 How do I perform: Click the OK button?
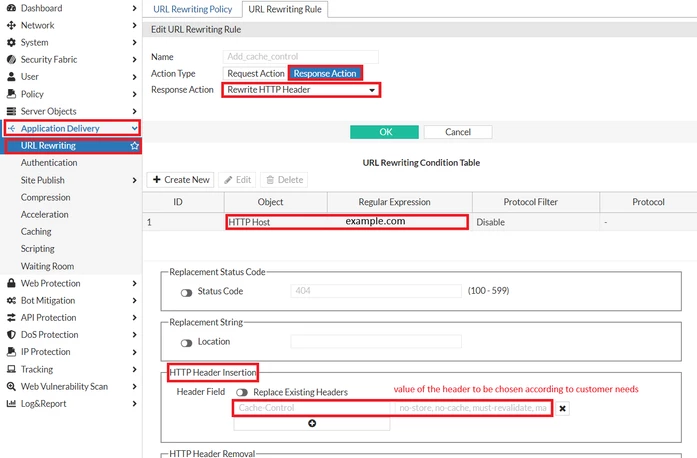[x=385, y=132]
